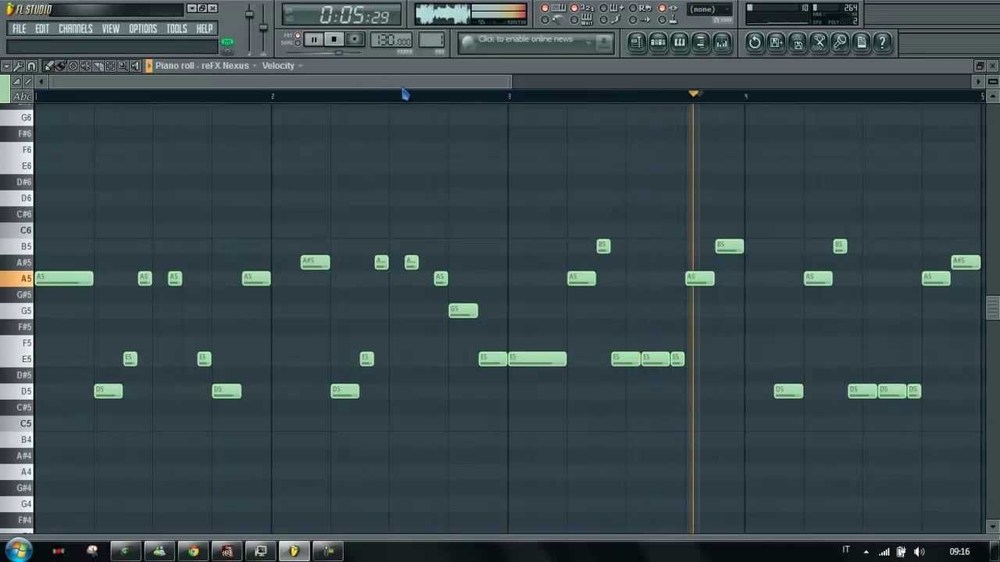Open the EDIT menu

(x=42, y=29)
